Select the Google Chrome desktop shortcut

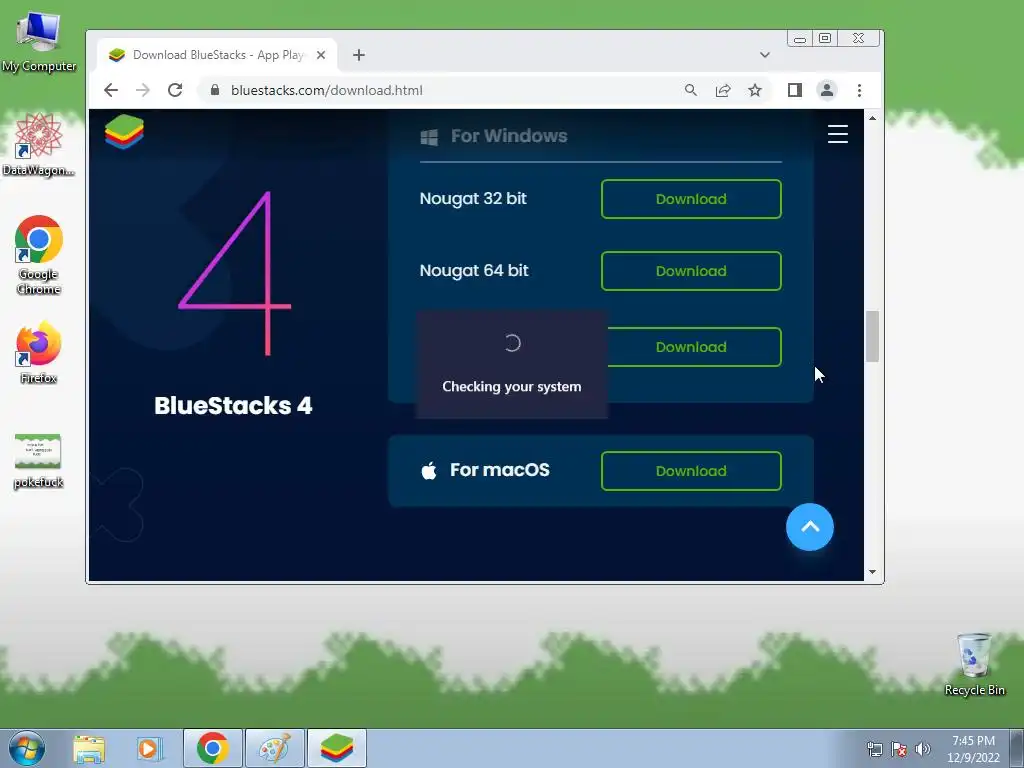pyautogui.click(x=39, y=255)
